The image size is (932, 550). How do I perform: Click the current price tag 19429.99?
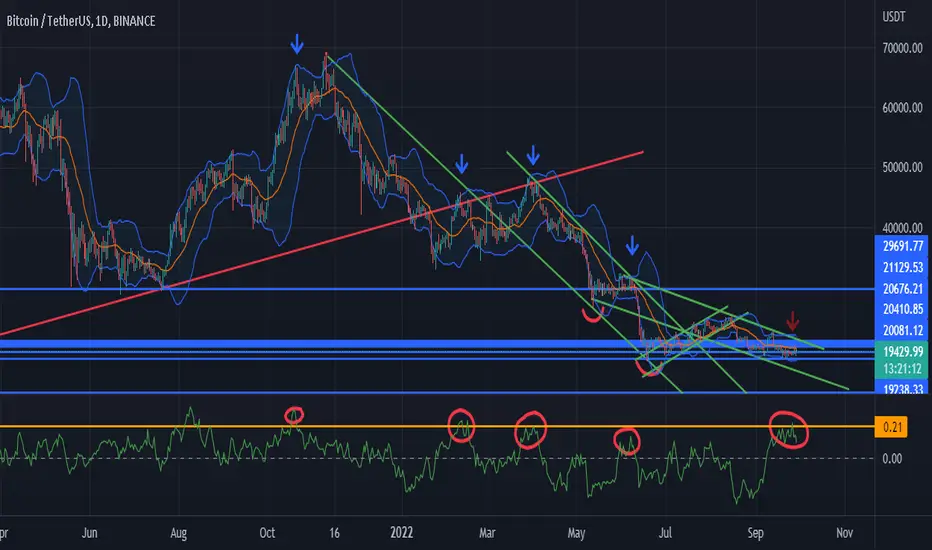coord(902,351)
